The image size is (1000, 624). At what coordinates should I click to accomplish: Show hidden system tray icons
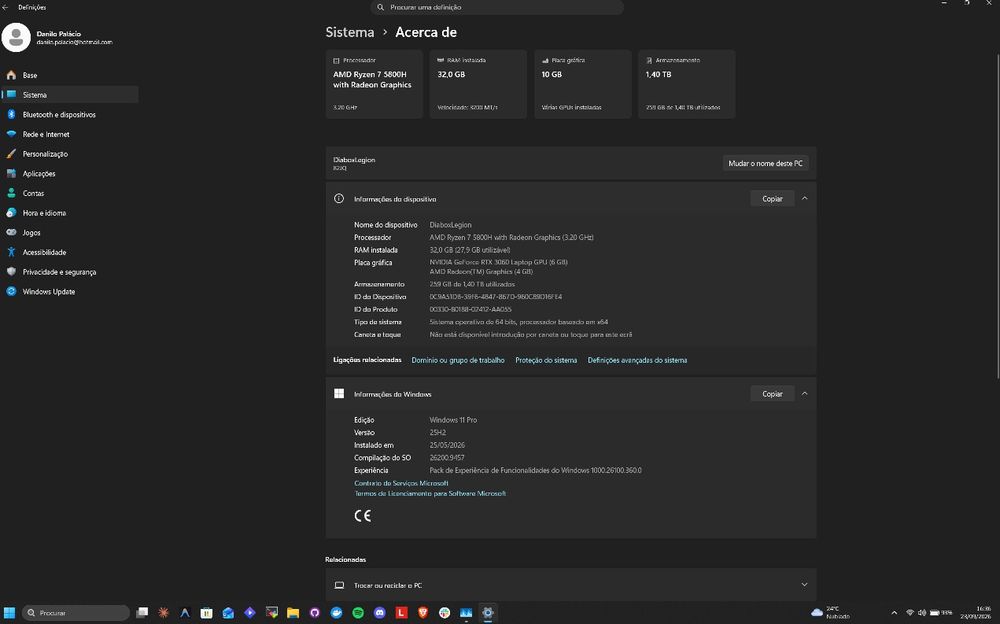(x=894, y=613)
